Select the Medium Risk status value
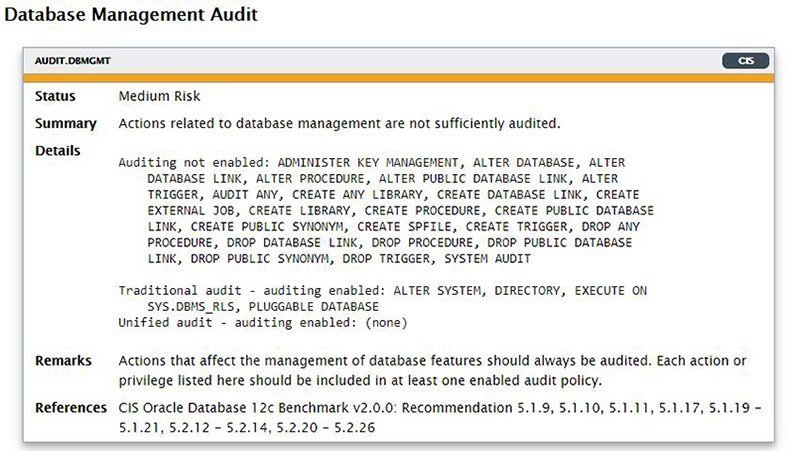 pos(159,96)
